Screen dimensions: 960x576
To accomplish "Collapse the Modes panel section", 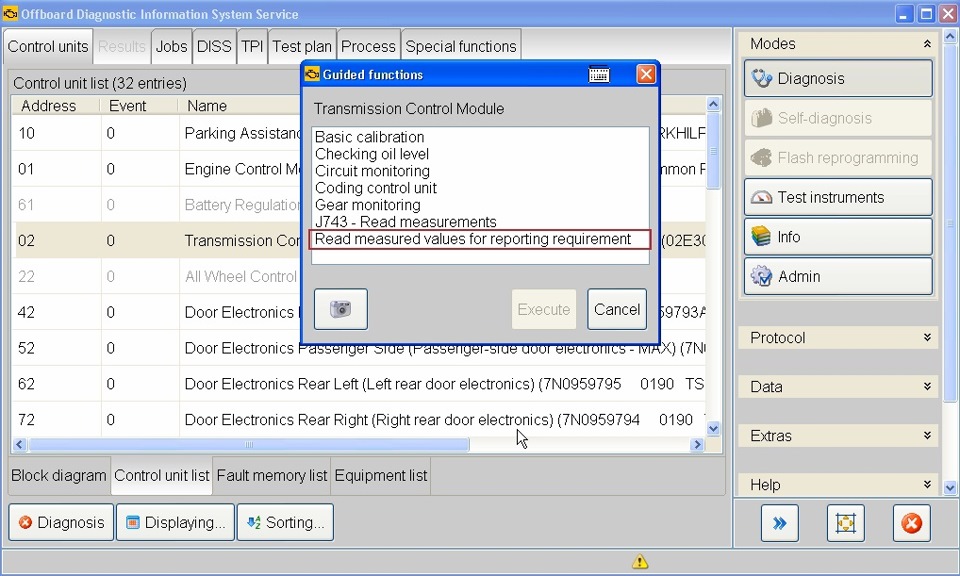I will [x=926, y=44].
